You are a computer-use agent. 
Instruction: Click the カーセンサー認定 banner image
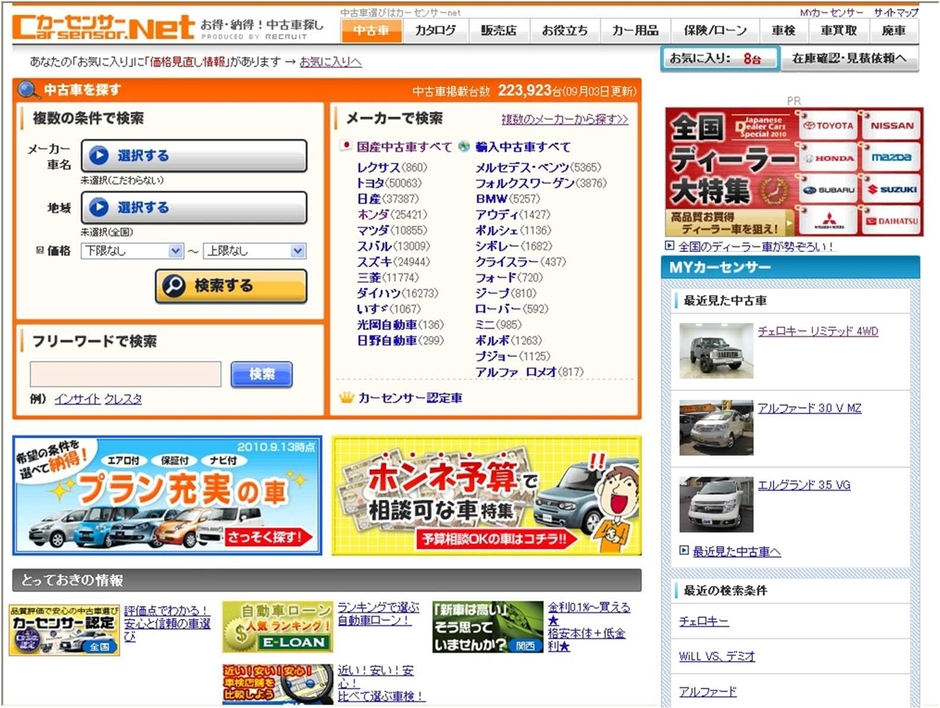click(x=64, y=629)
